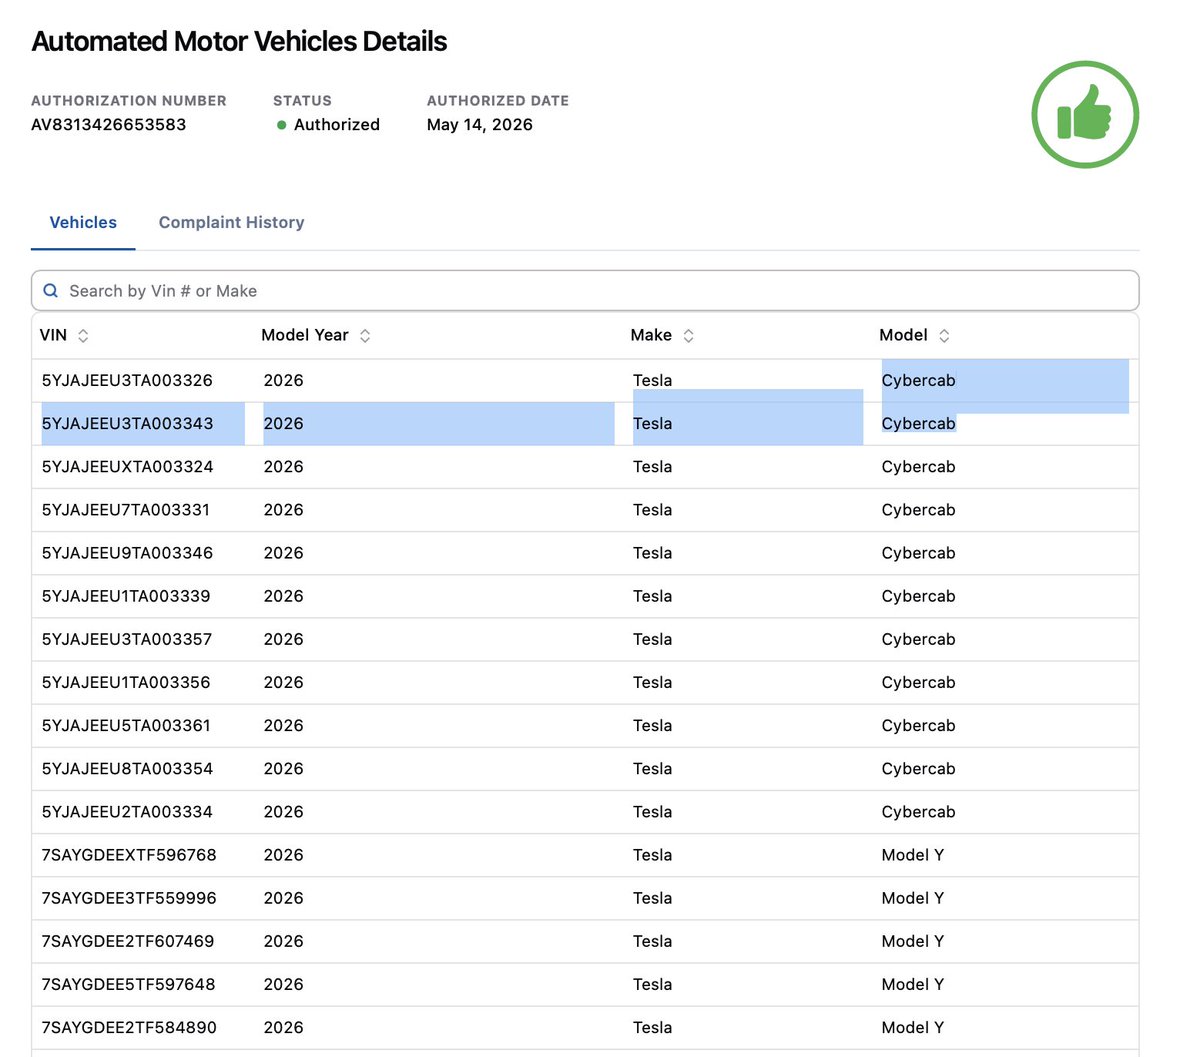Select VIN 7SAYGDEE2TF584890
1200x1057 pixels.
pyautogui.click(x=129, y=1027)
